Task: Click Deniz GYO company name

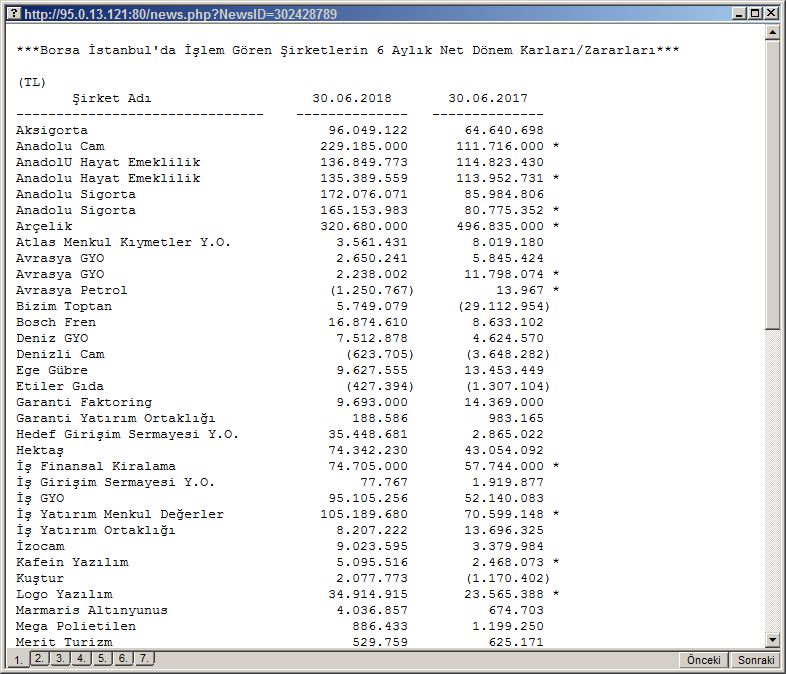Action: pos(52,339)
